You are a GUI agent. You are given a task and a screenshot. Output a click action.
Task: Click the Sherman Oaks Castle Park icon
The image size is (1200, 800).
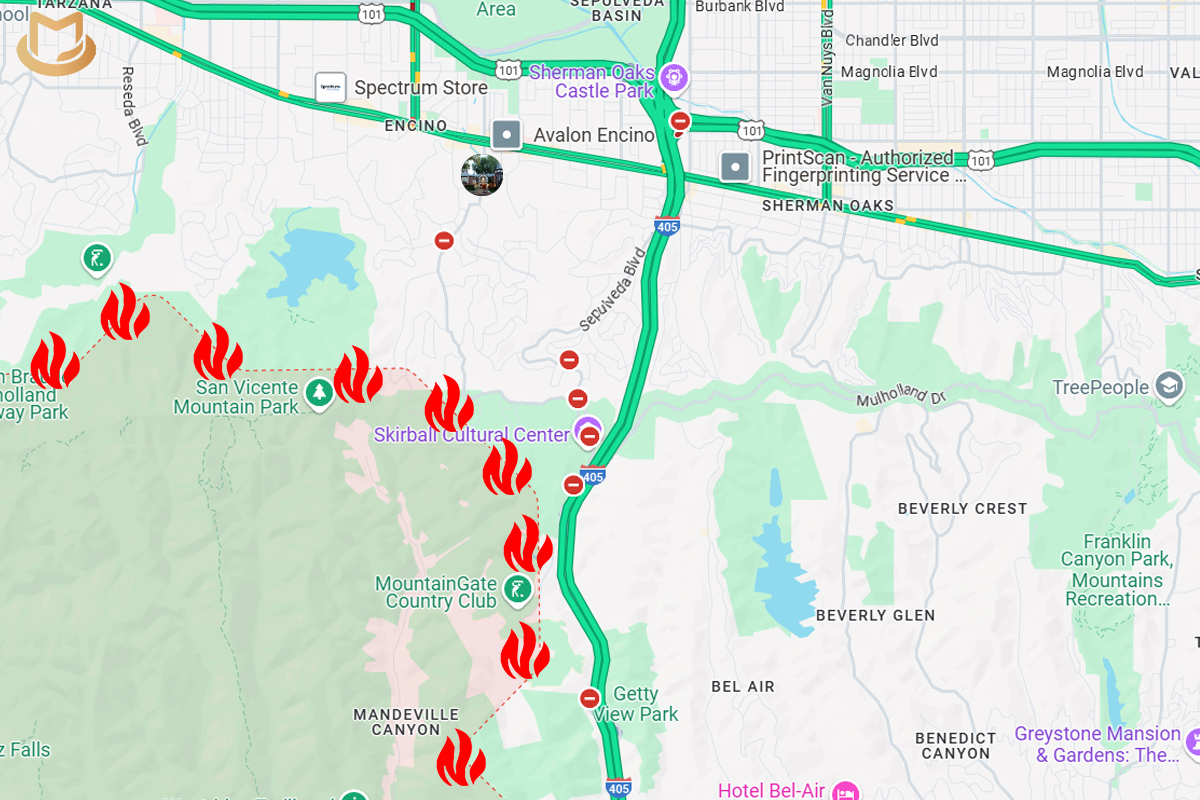[x=675, y=76]
